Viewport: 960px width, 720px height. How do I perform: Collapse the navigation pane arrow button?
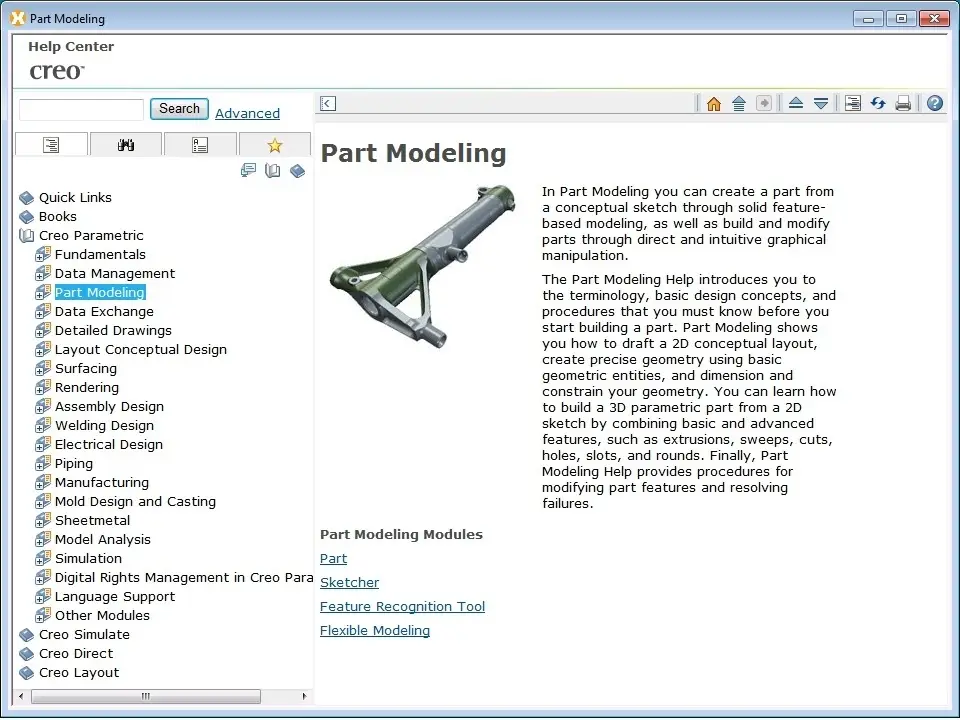[328, 103]
